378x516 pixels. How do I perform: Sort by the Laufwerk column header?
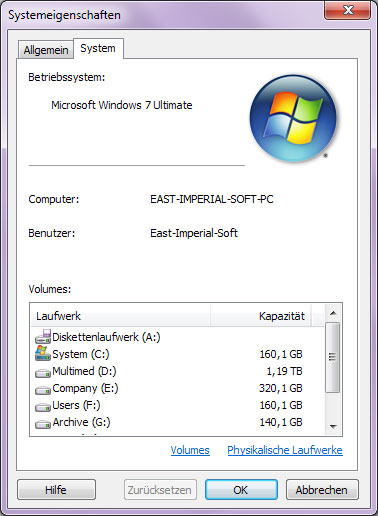tap(121, 315)
